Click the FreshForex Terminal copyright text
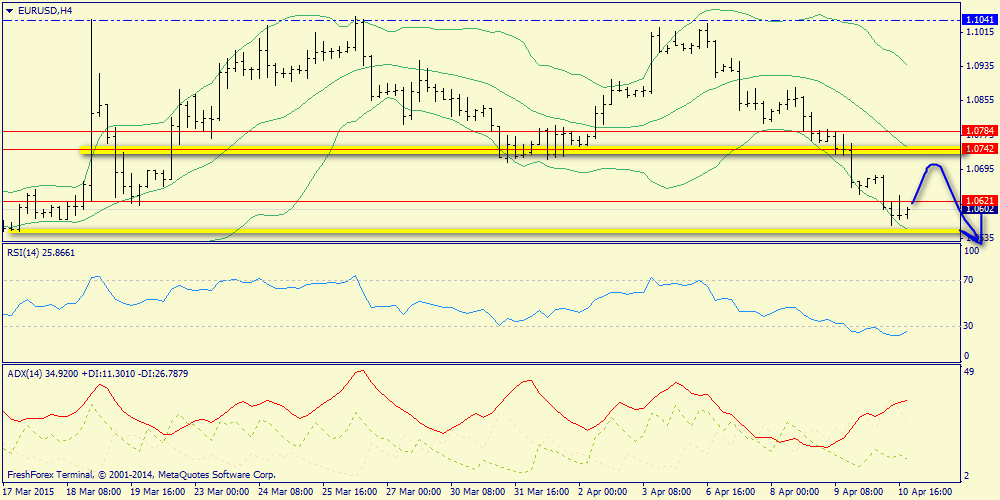 (x=141, y=475)
